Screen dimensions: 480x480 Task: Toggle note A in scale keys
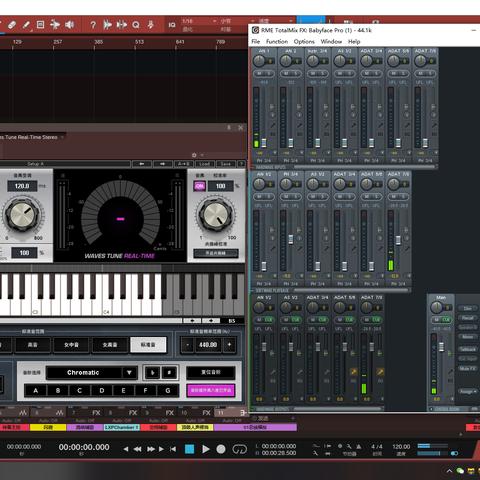36,390
